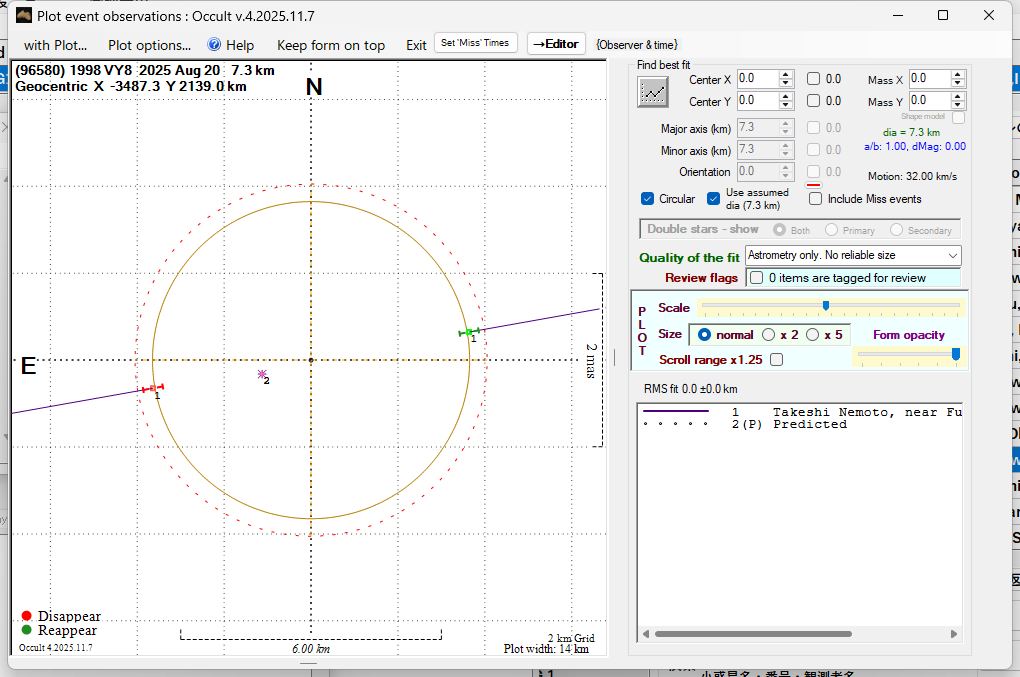This screenshot has height=677, width=1020.
Task: Click the Set 'Miss' Times button
Action: 476,43
